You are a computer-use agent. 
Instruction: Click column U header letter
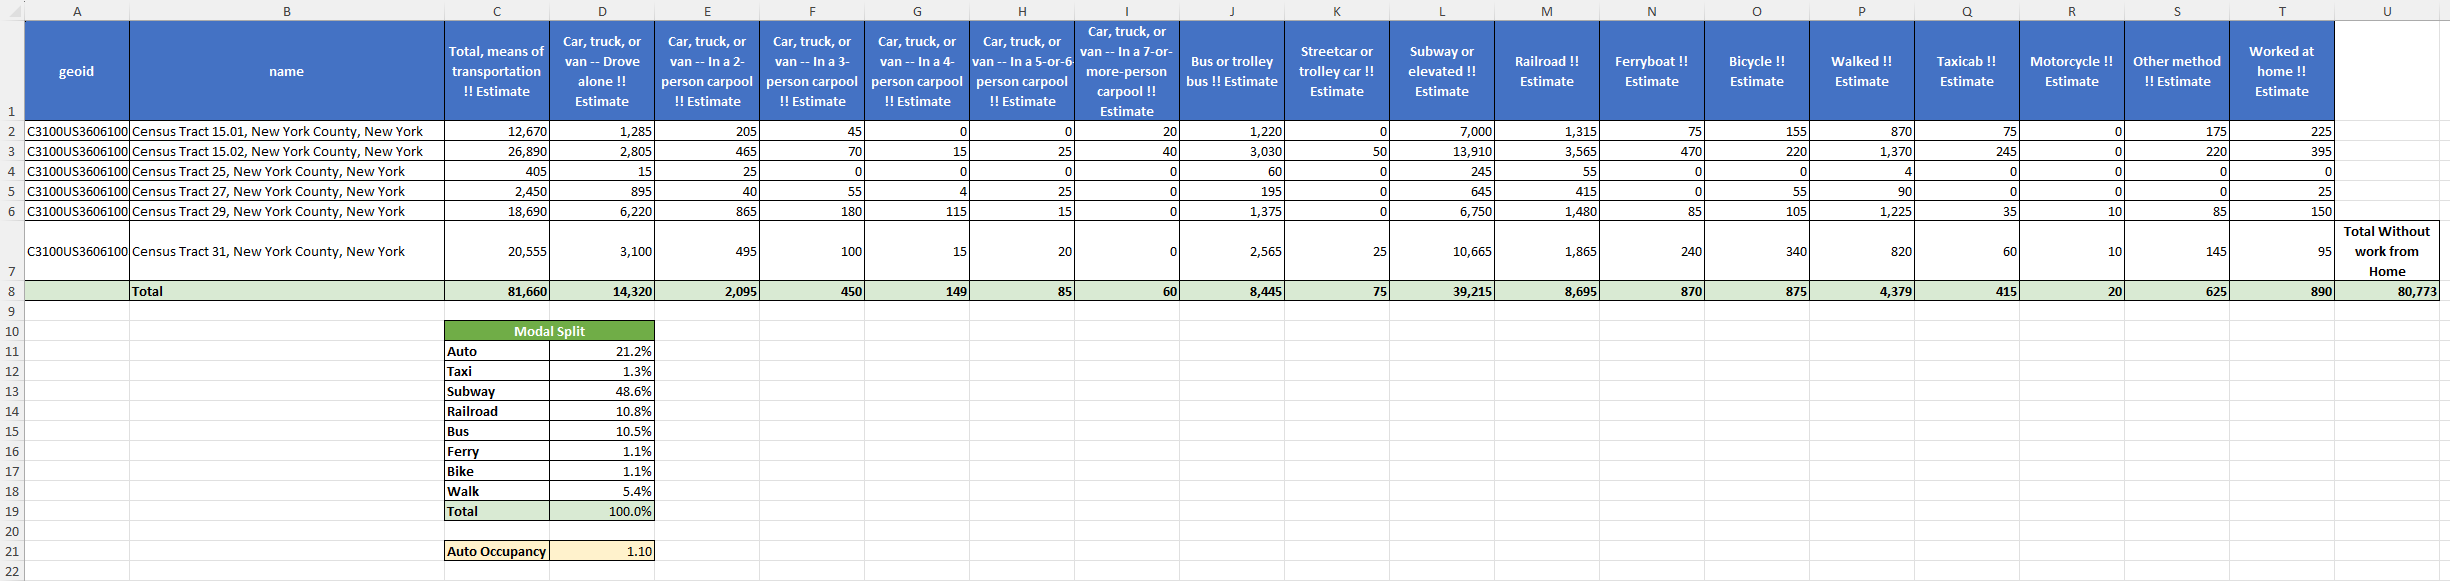pyautogui.click(x=2386, y=11)
